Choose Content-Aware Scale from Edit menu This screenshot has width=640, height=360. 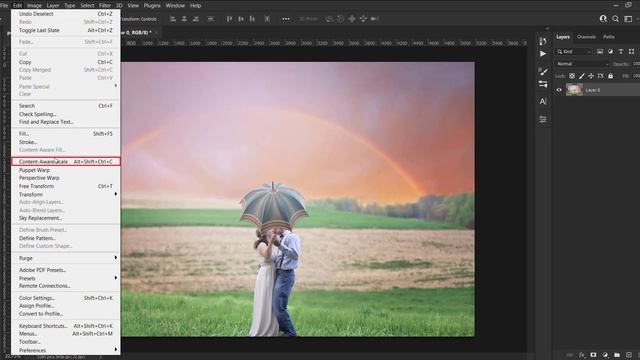pyautogui.click(x=65, y=162)
